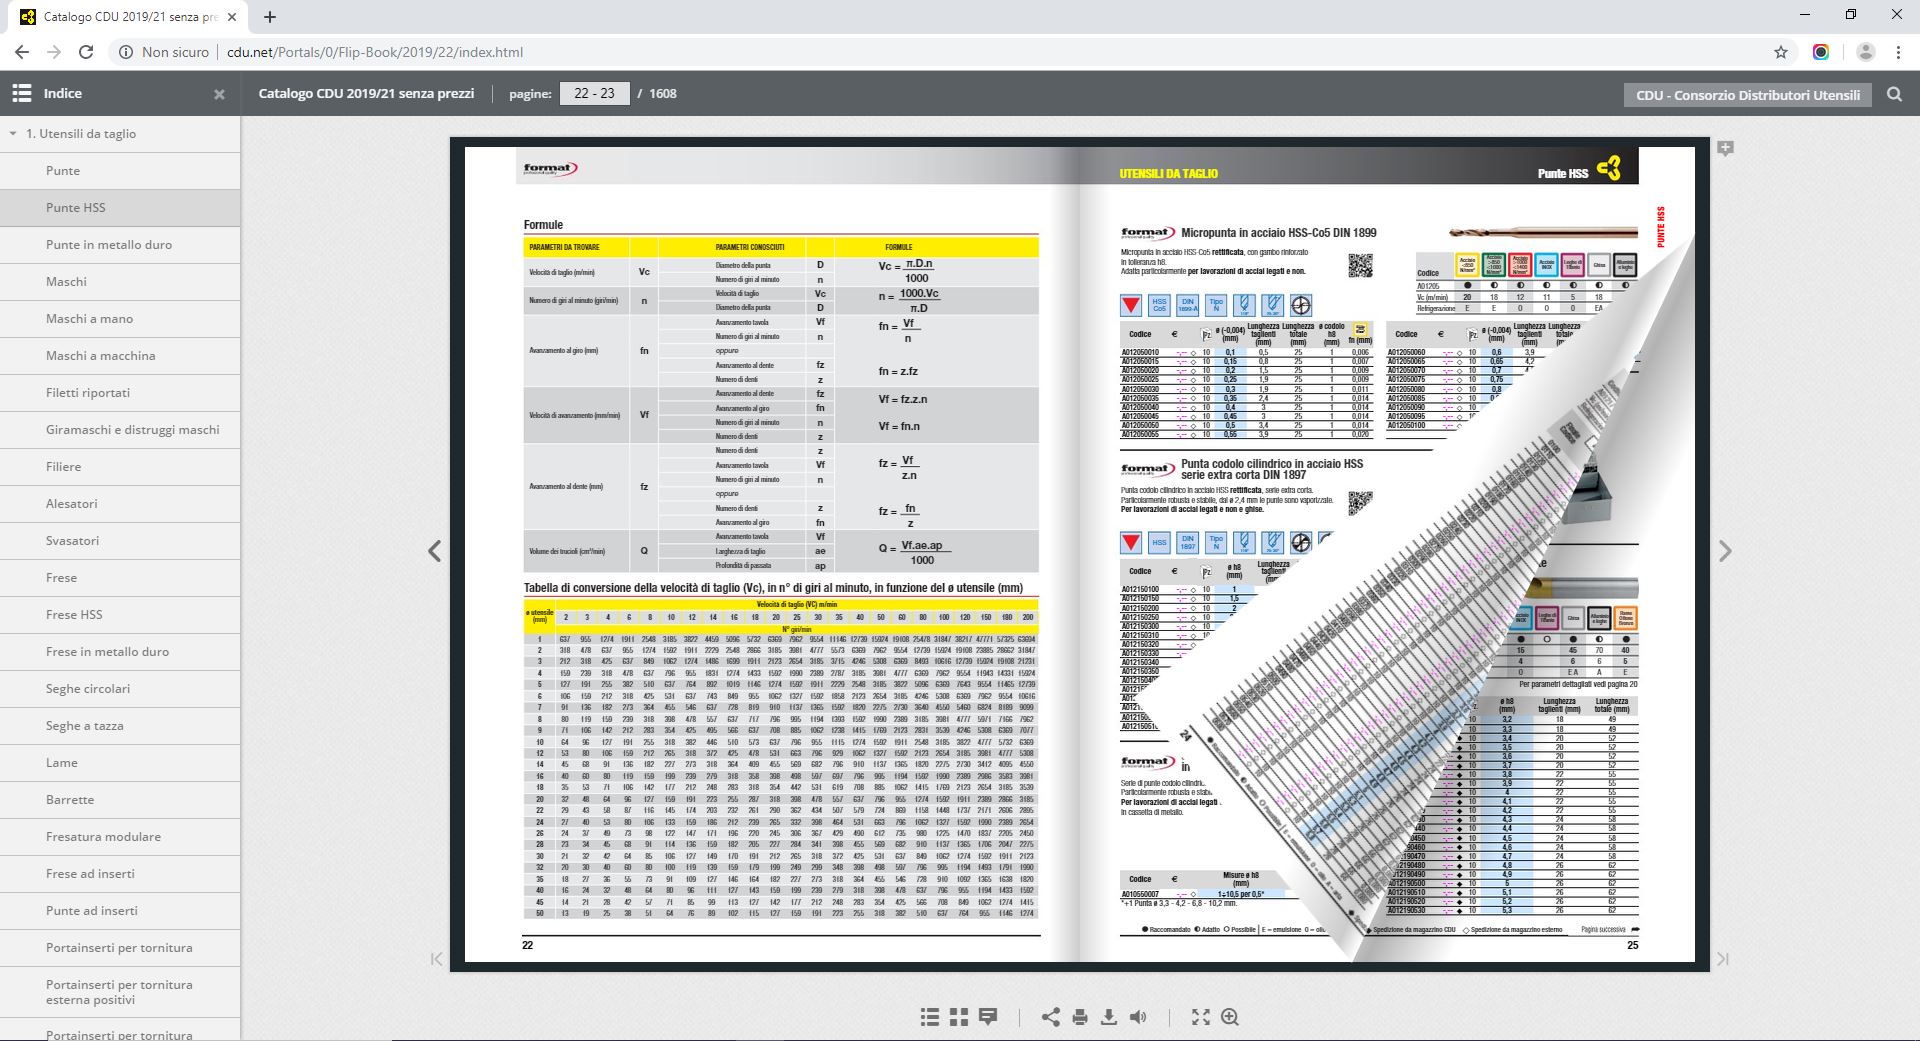Viewport: 1920px width, 1041px height.
Task: Open the Chrome three-dot menu
Action: (x=1898, y=52)
